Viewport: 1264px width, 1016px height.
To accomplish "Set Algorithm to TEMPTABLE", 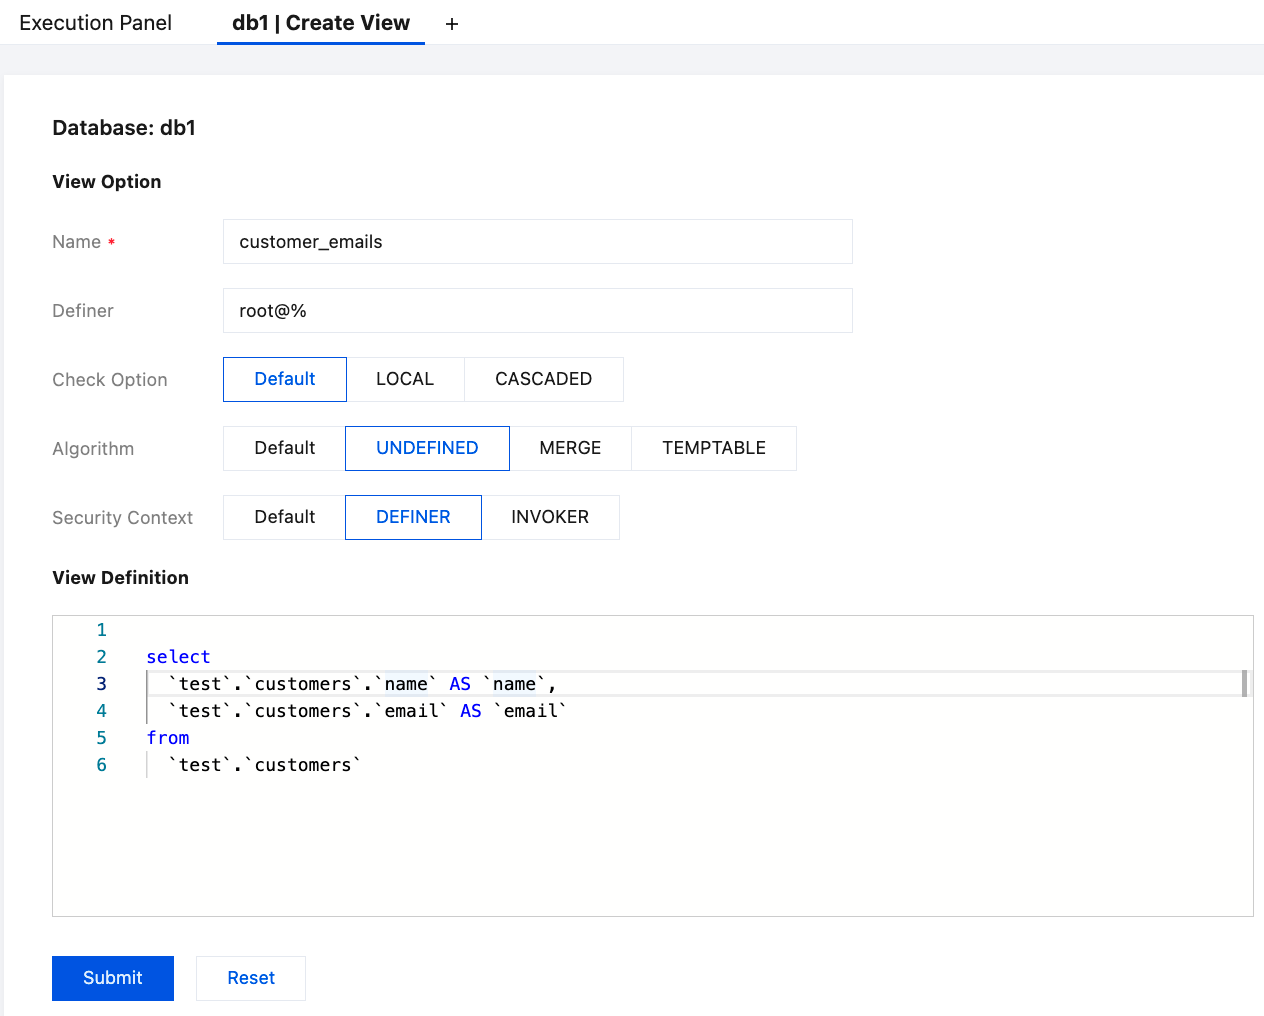I will [x=714, y=448].
